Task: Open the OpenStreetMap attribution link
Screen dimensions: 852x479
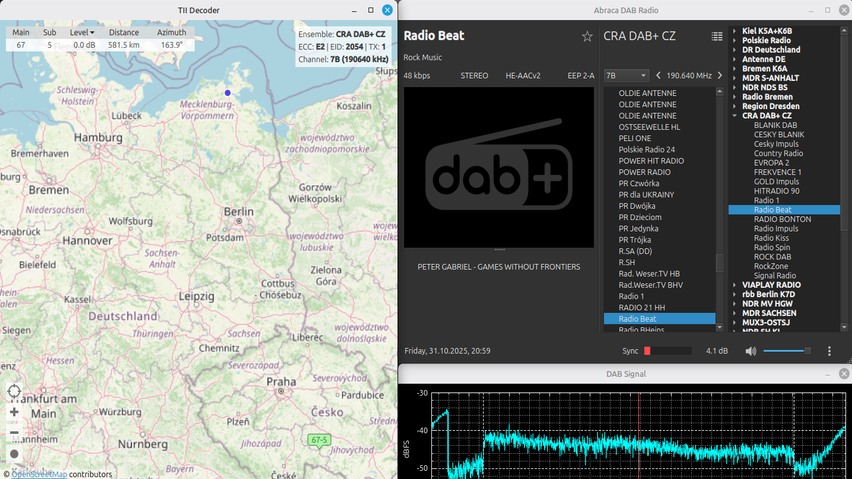Action: coord(36,474)
